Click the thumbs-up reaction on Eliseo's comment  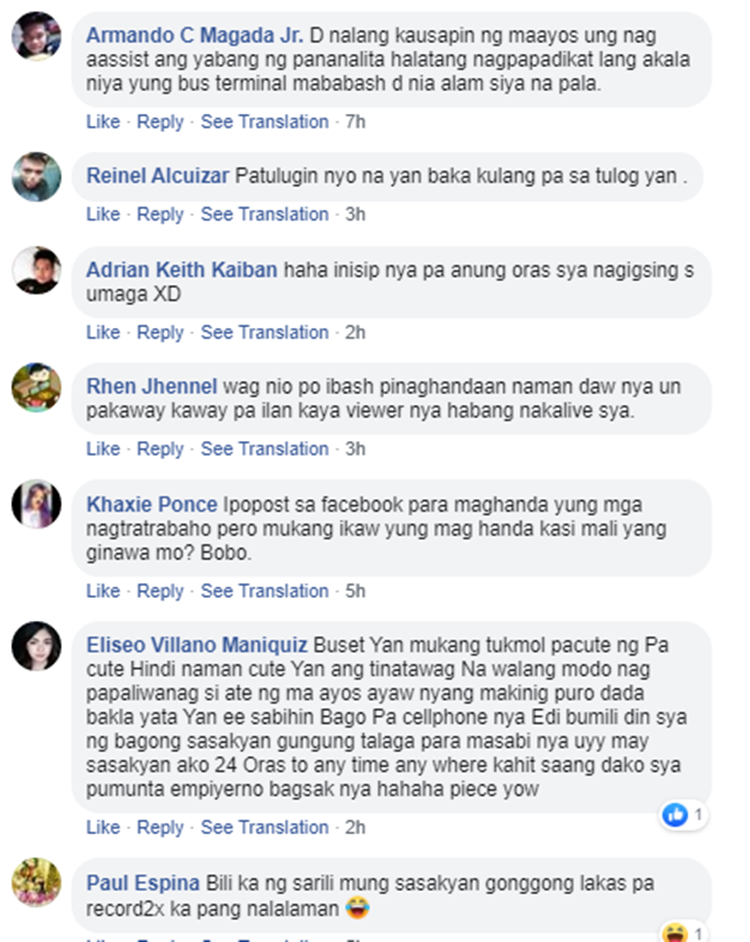tap(675, 815)
